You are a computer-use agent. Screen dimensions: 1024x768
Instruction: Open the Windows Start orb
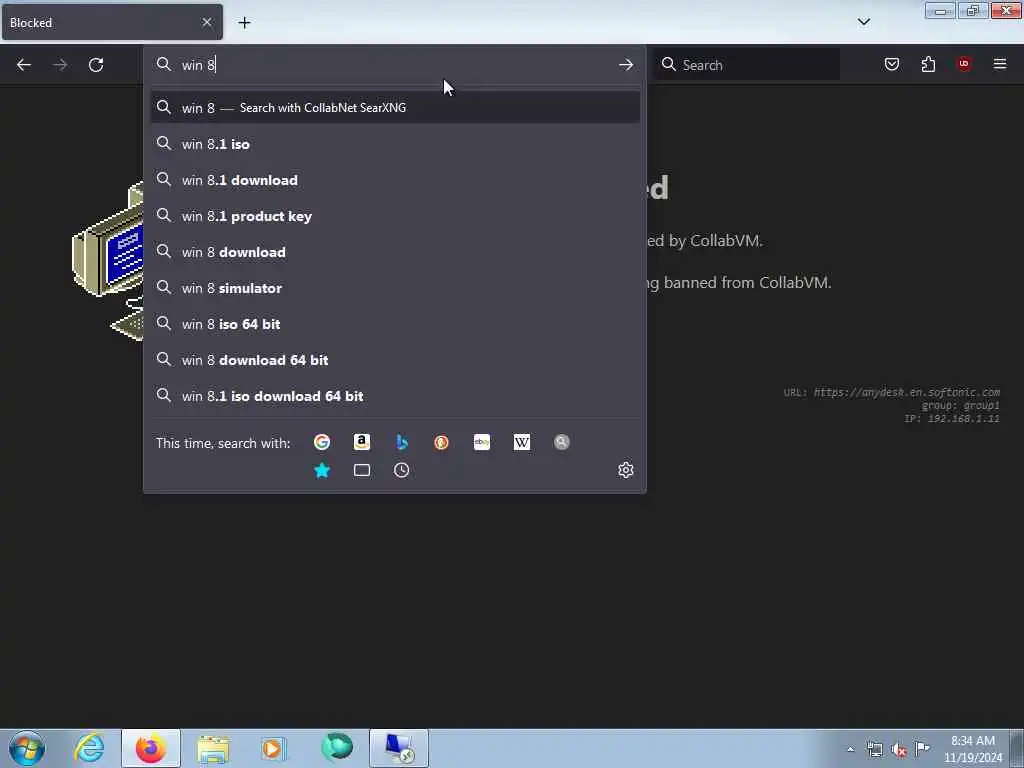27,748
